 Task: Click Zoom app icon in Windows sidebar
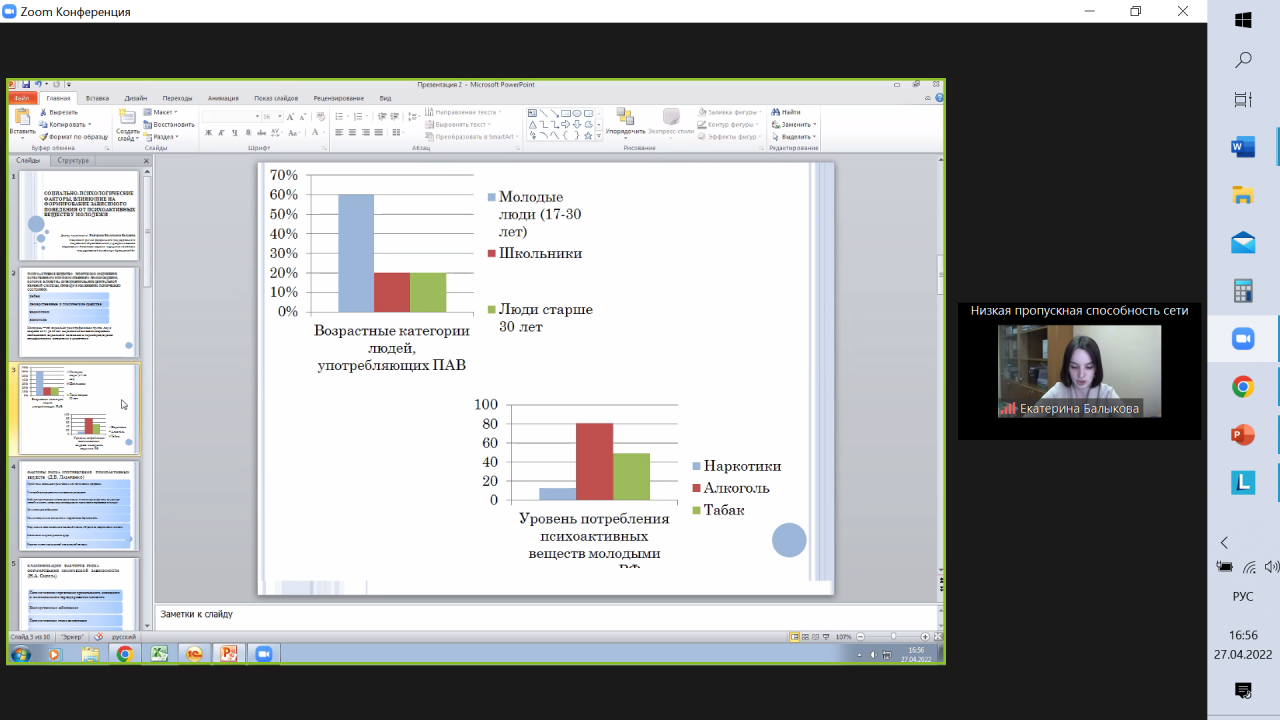pos(1243,340)
